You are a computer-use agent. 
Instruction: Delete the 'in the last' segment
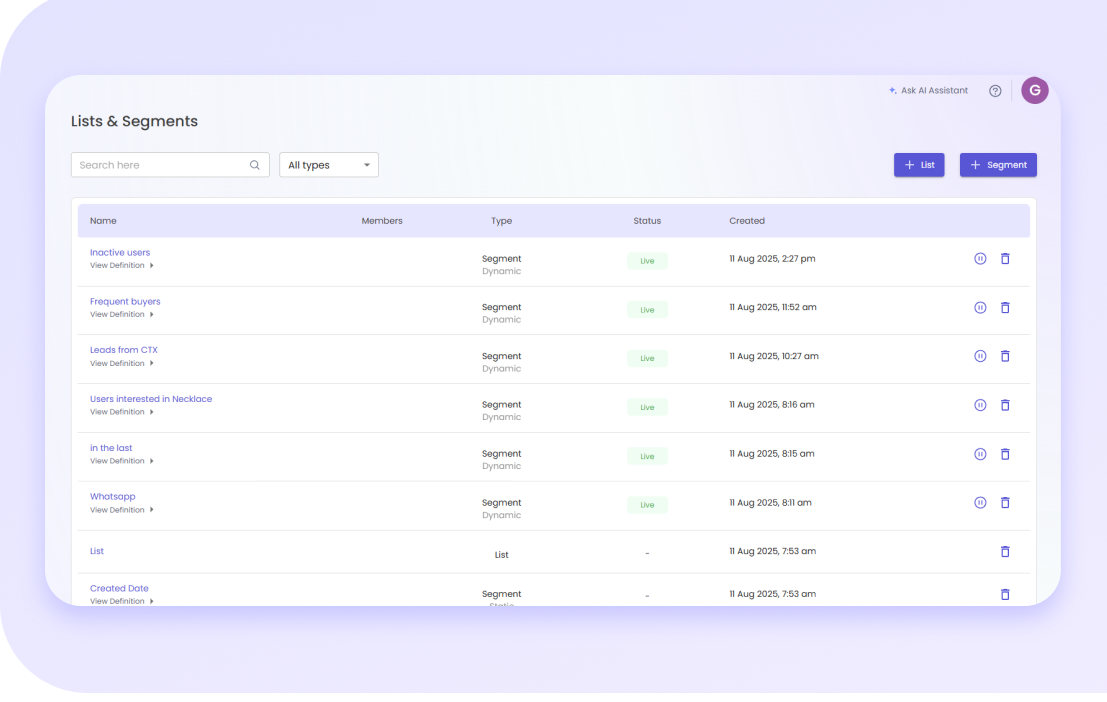pos(1005,454)
